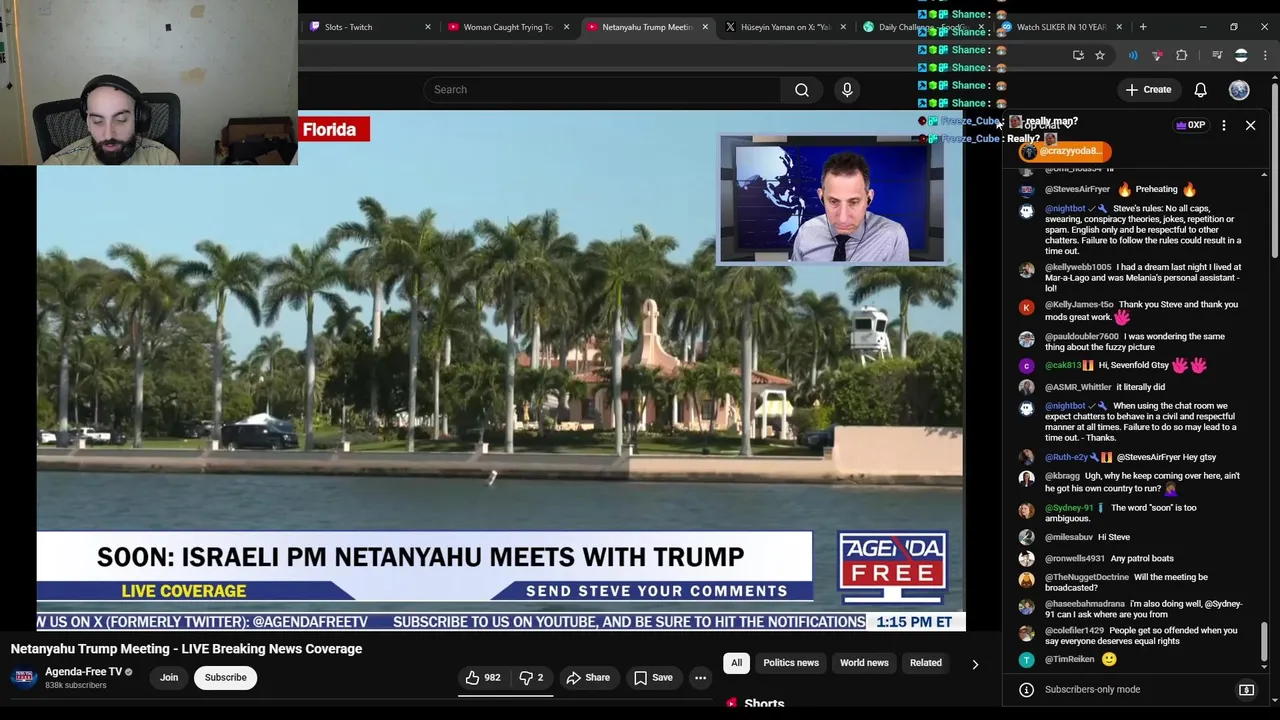Image resolution: width=1280 pixels, height=720 pixels.
Task: Select the Politics news filter chip
Action: coord(791,663)
